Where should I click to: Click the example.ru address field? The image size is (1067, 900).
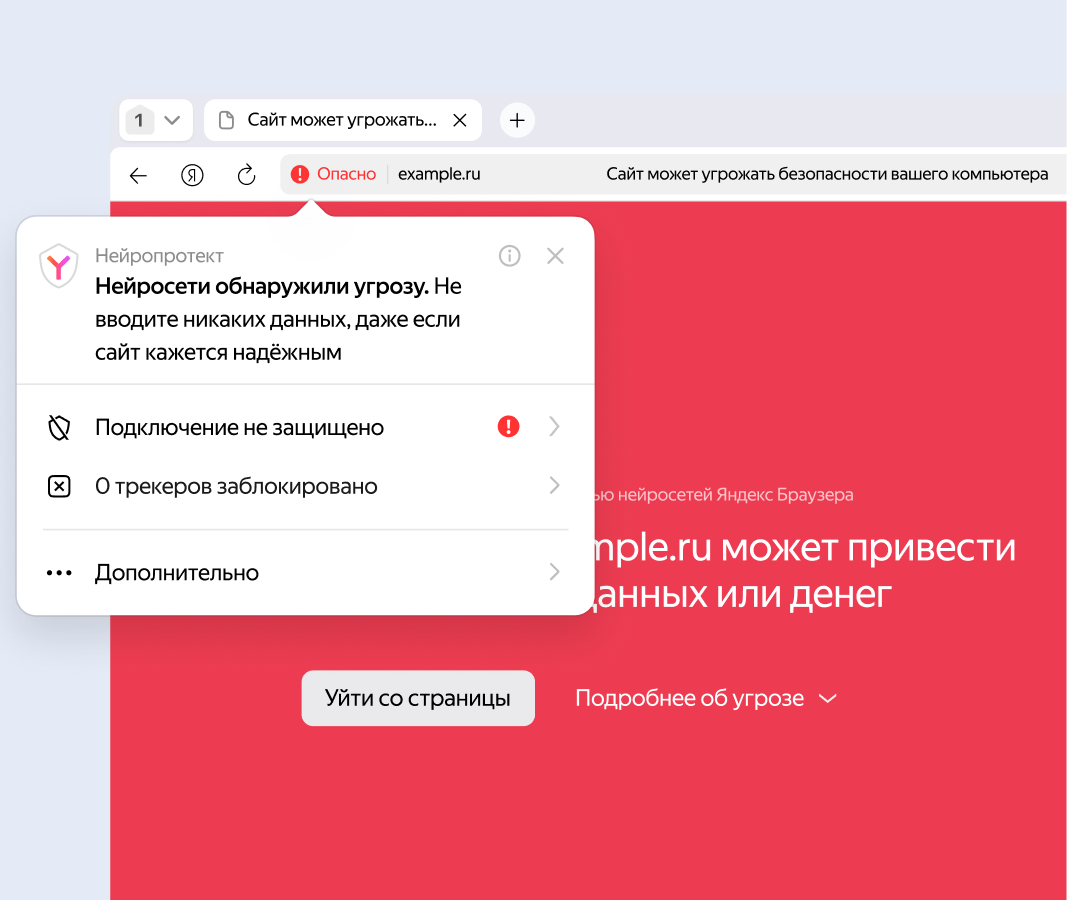pyautogui.click(x=439, y=174)
